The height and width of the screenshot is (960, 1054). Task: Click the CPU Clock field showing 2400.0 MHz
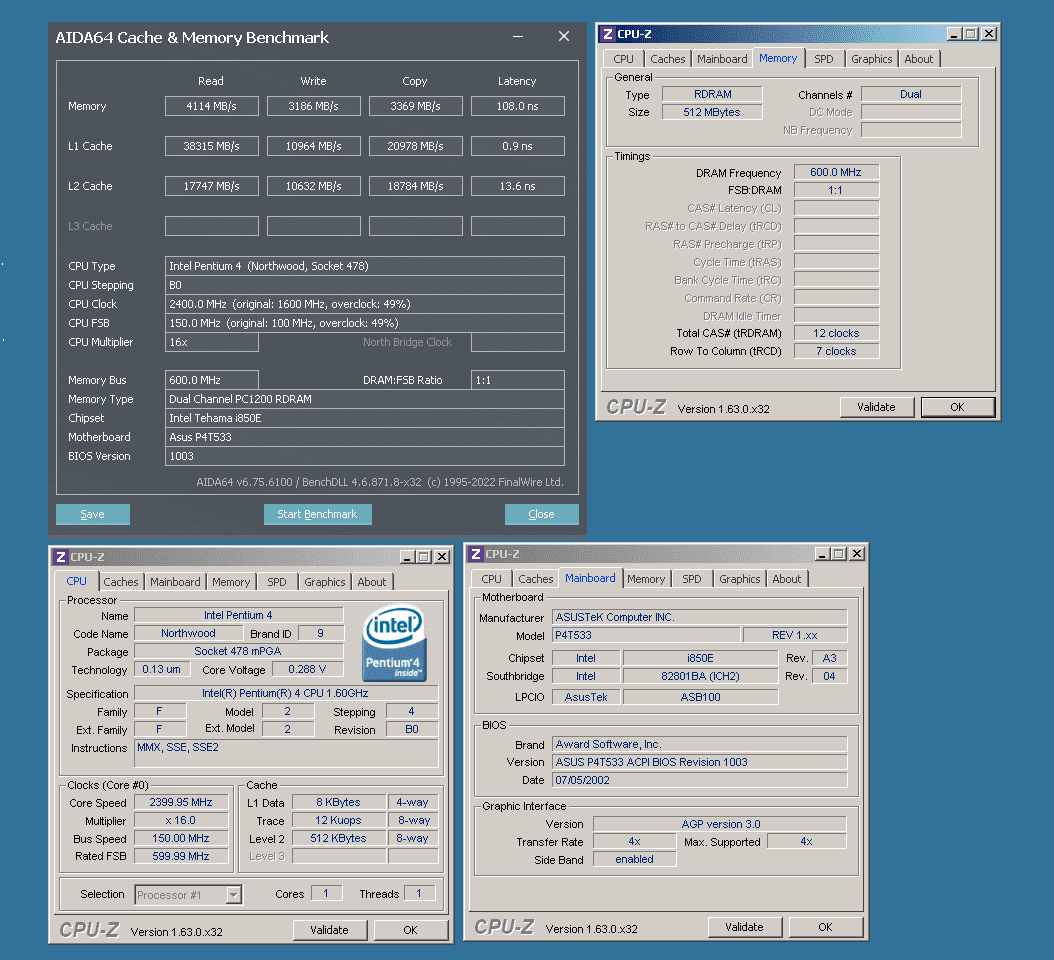pos(364,305)
